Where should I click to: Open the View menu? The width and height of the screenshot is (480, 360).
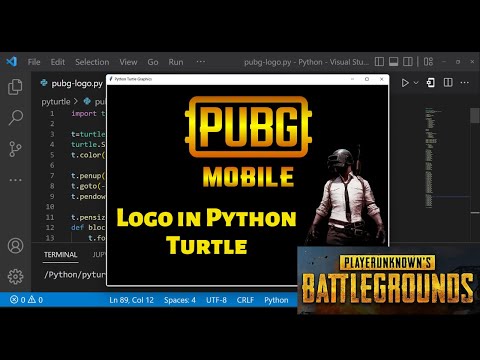(x=128, y=62)
